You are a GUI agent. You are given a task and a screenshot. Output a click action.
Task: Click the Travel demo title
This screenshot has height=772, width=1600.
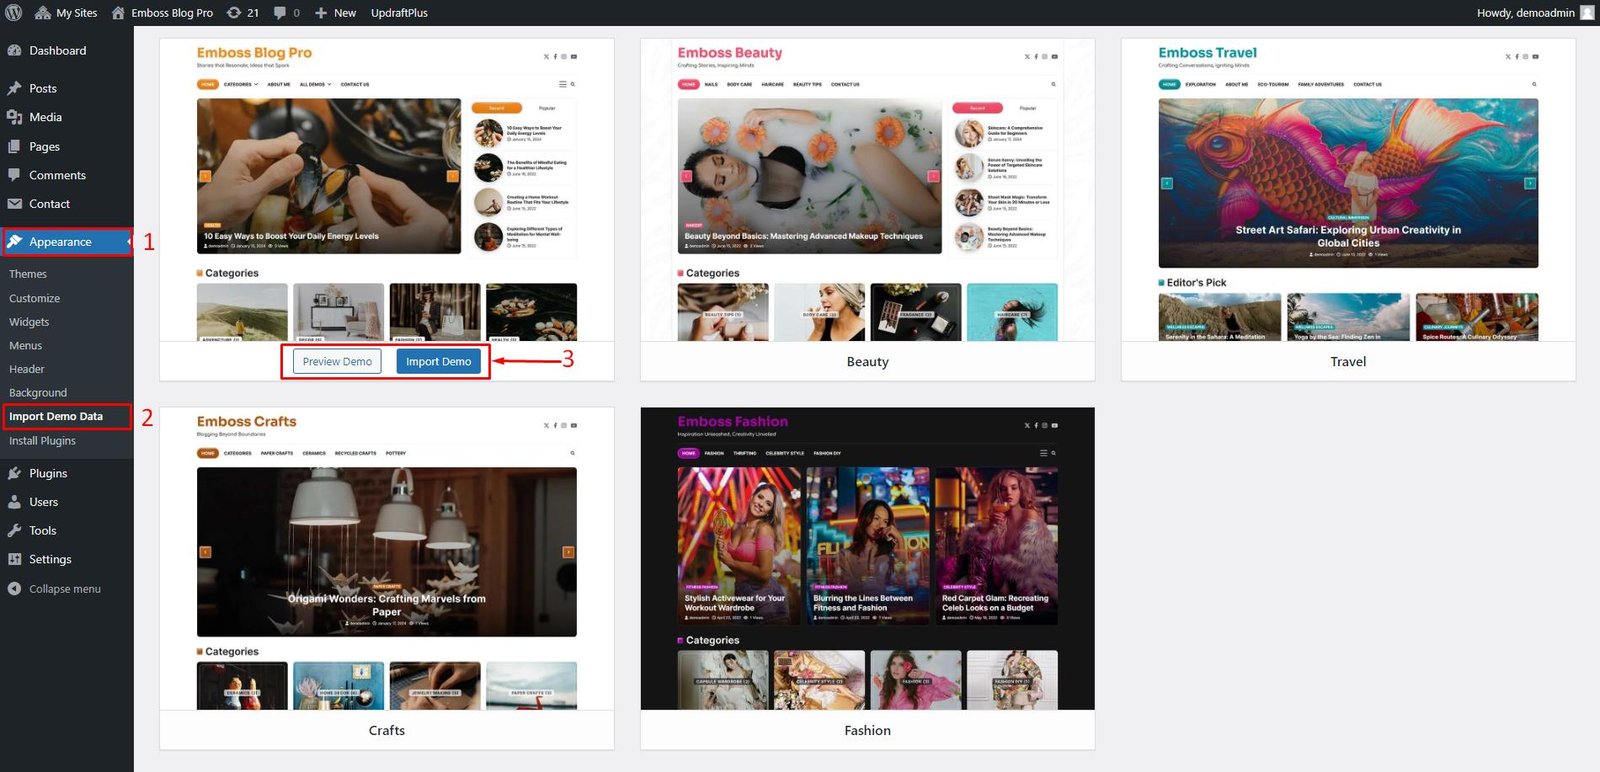(x=1348, y=362)
